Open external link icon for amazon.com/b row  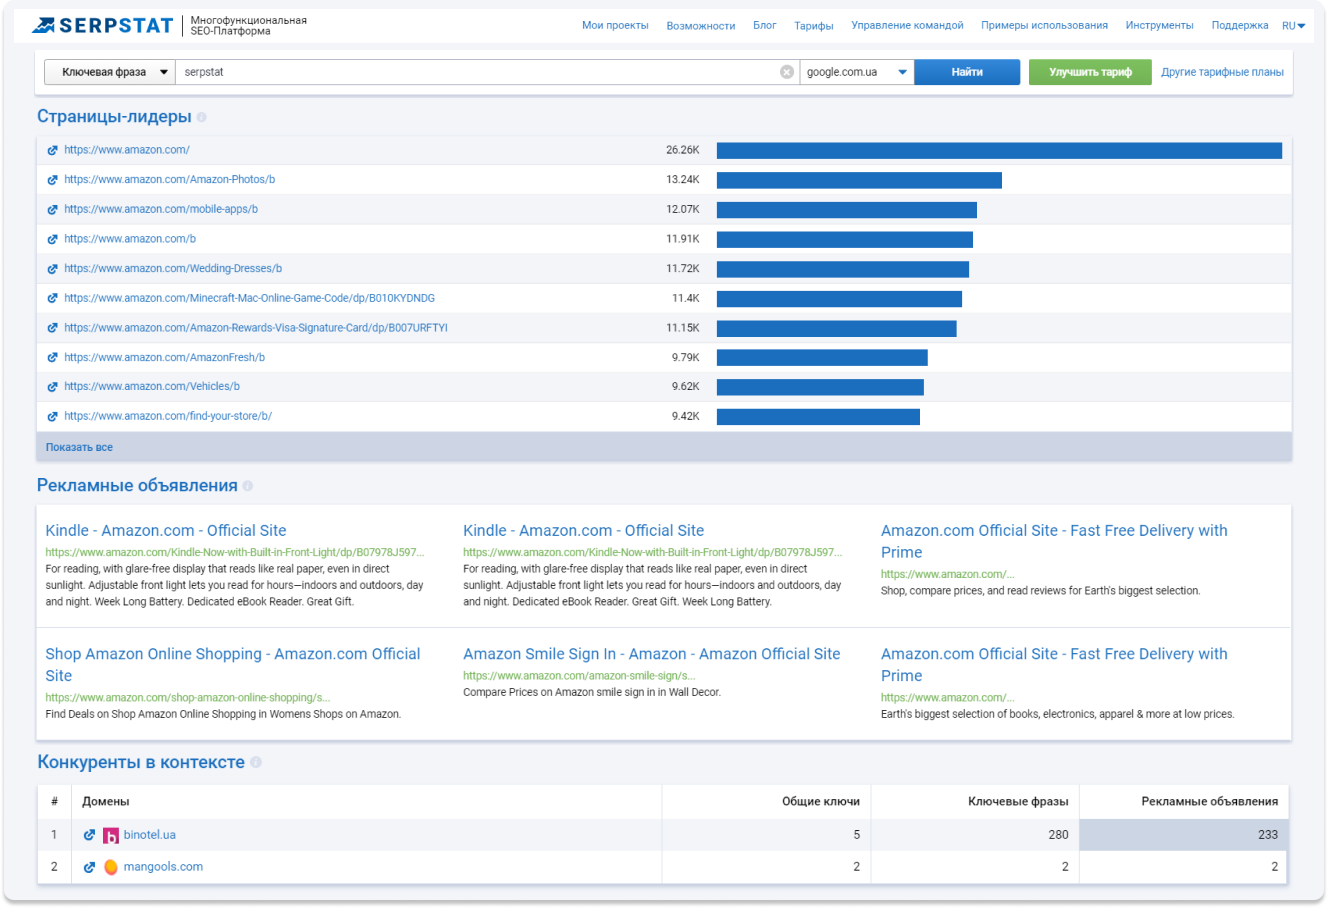(52, 239)
